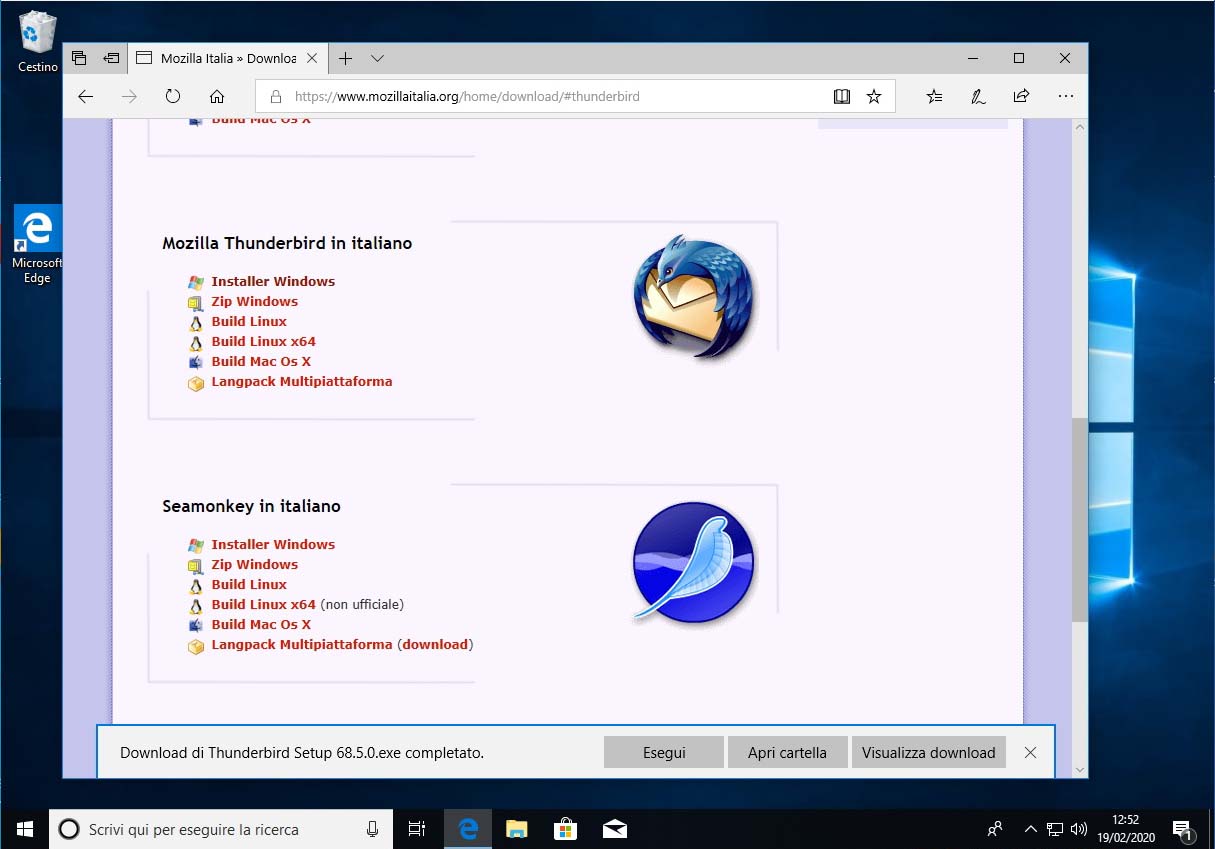The image size is (1215, 849).
Task: Open the People icon in system tray
Action: click(995, 829)
